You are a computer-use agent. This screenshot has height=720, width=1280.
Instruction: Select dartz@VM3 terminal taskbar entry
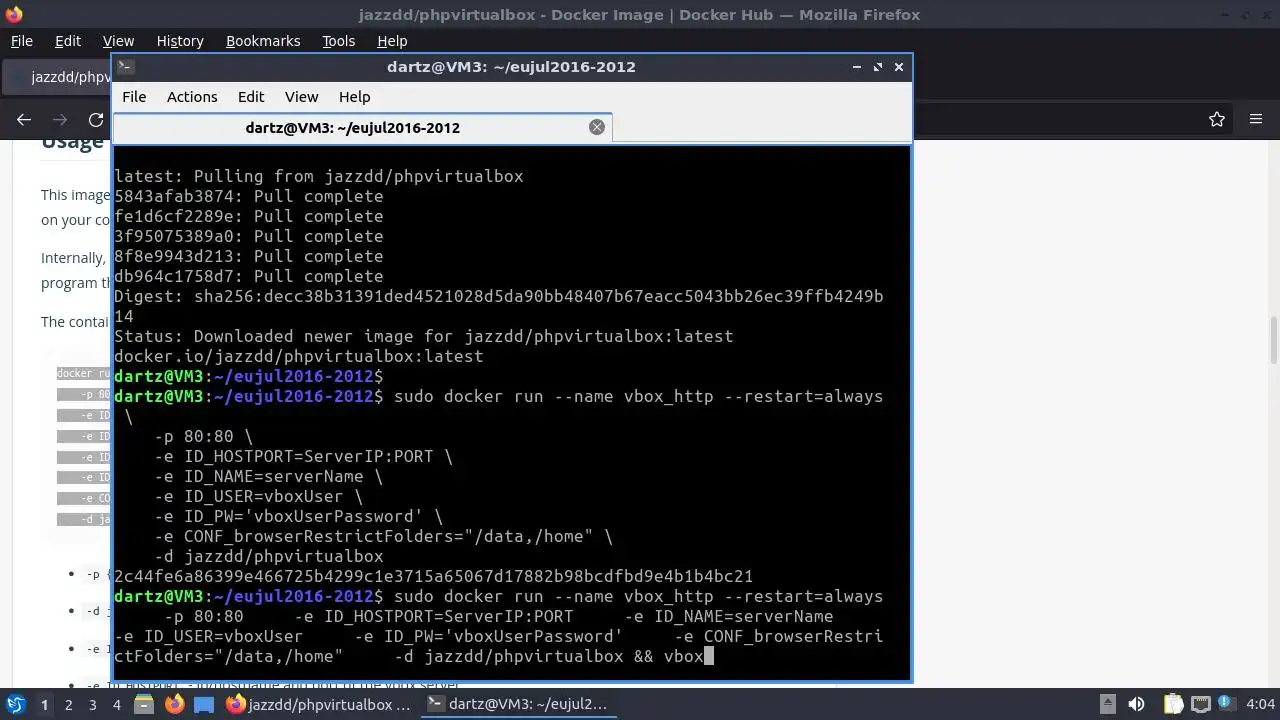point(517,704)
